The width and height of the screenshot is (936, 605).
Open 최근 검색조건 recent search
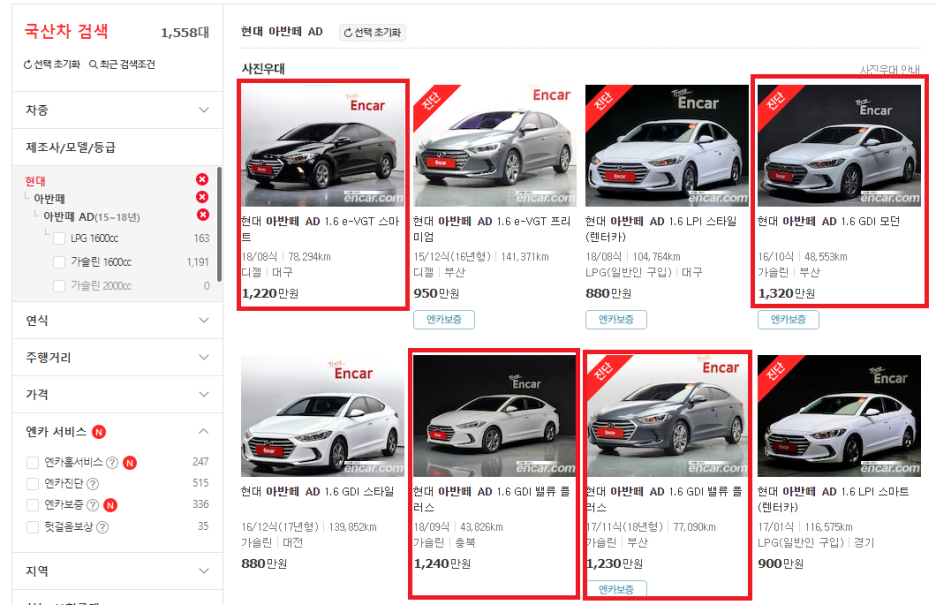122,64
